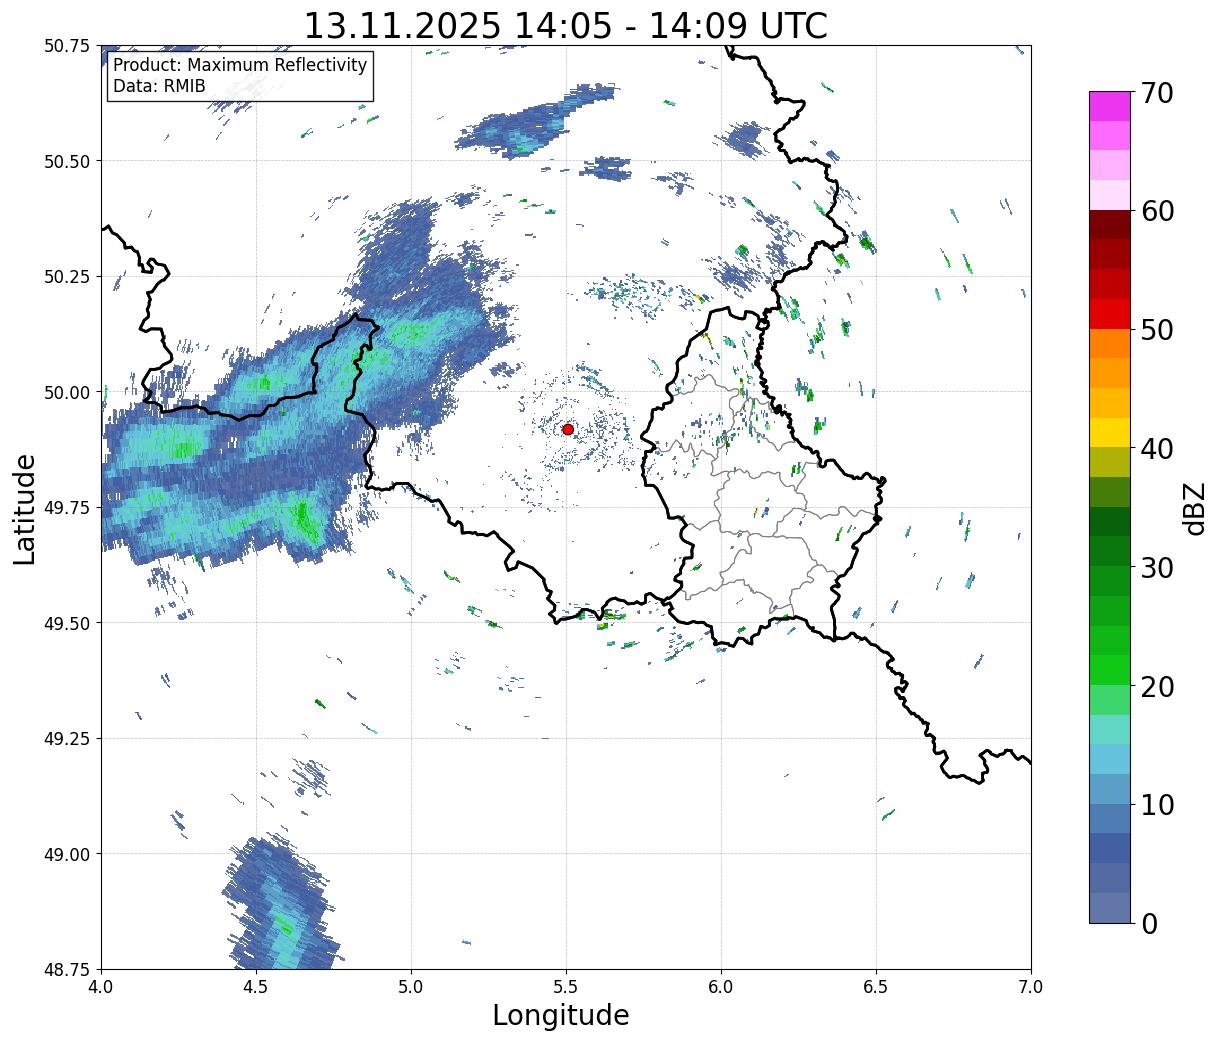This screenshot has height=1040, width=1219.
Task: Click the latitude tick label 50.75
Action: pyautogui.click(x=67, y=46)
